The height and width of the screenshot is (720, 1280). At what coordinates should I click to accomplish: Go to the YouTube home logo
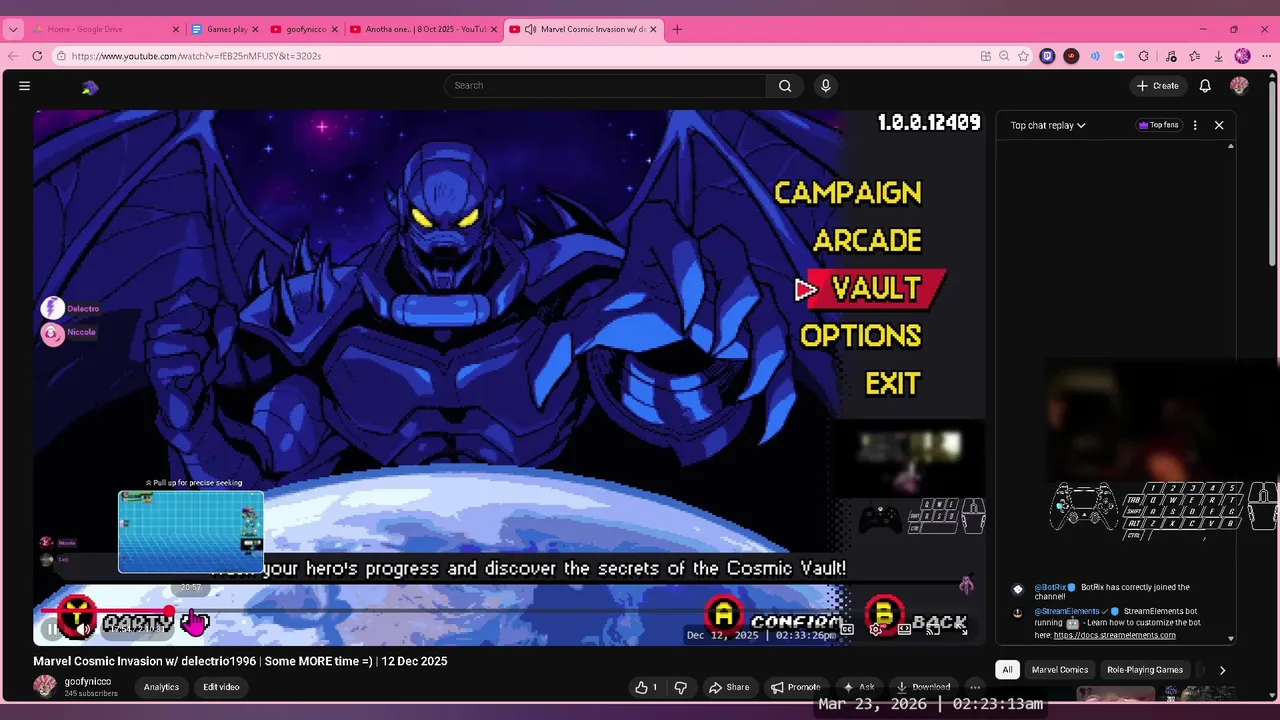(x=90, y=88)
